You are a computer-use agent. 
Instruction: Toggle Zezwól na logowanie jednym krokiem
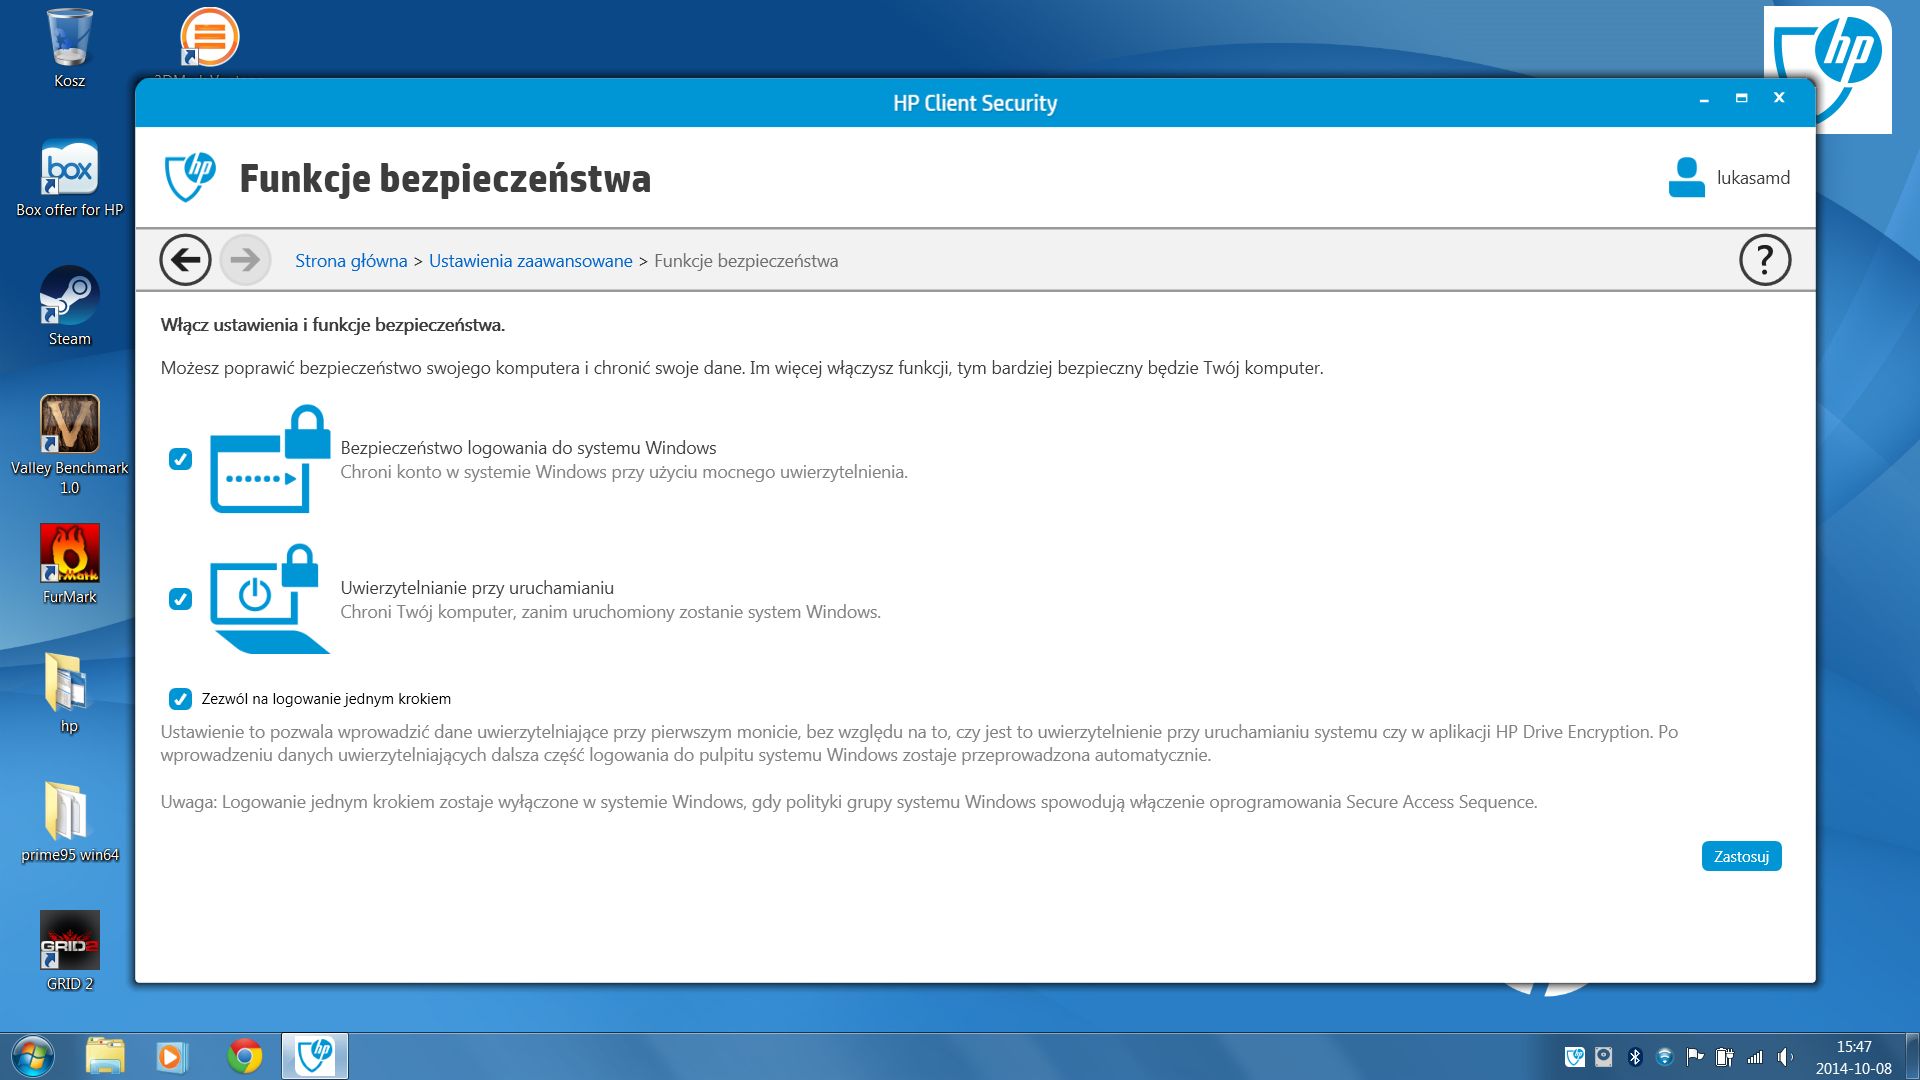180,699
